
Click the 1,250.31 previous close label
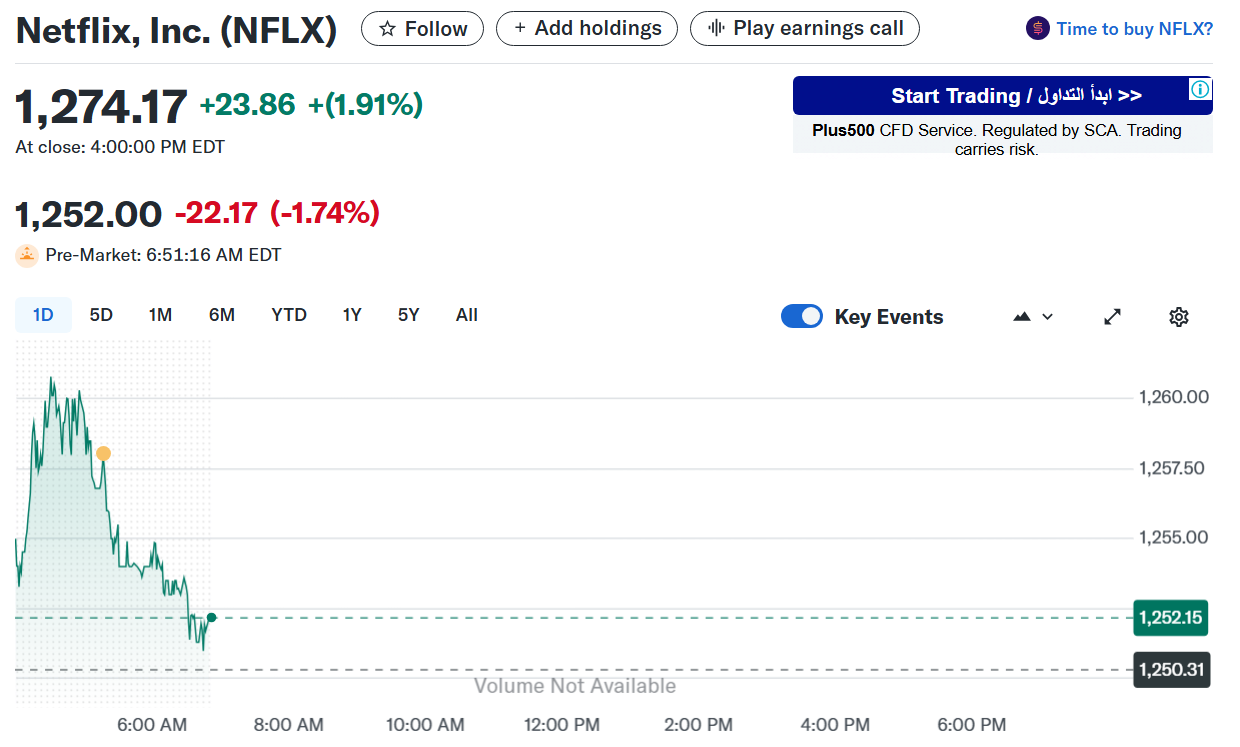coord(1171,669)
